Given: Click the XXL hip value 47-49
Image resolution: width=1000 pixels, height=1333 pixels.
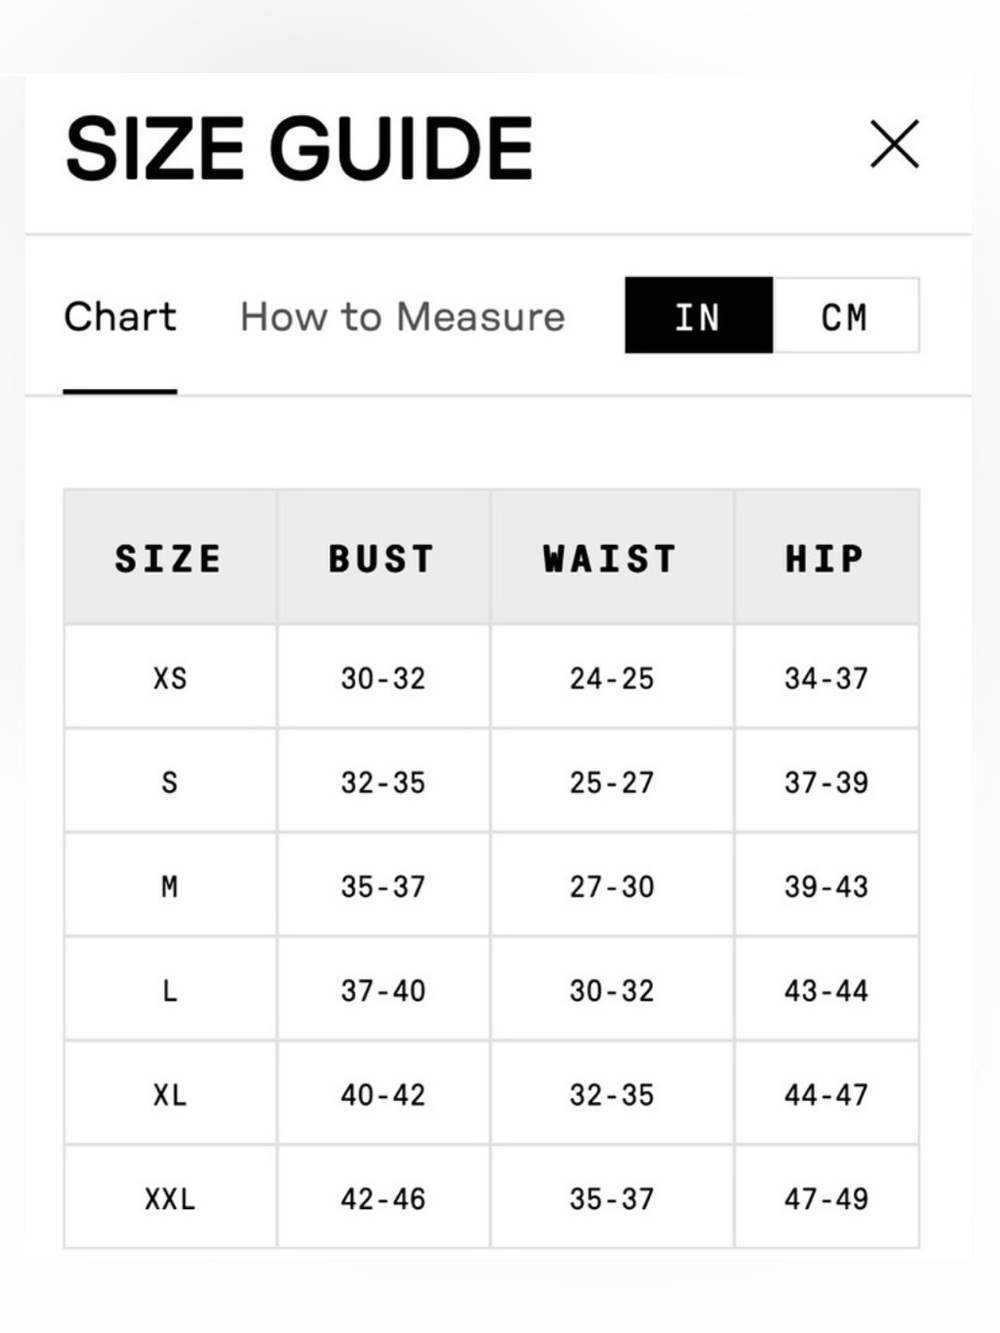Looking at the screenshot, I should 826,1198.
